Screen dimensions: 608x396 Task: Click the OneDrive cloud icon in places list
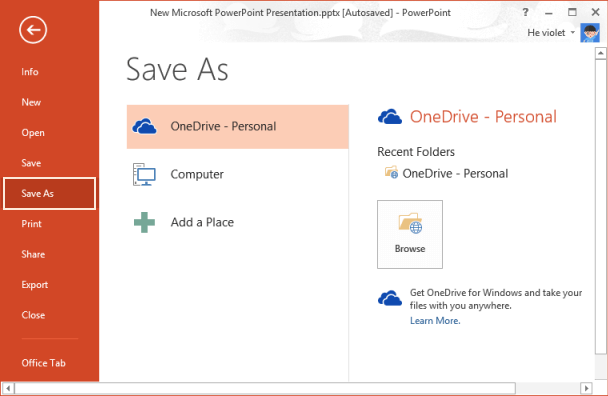144,126
